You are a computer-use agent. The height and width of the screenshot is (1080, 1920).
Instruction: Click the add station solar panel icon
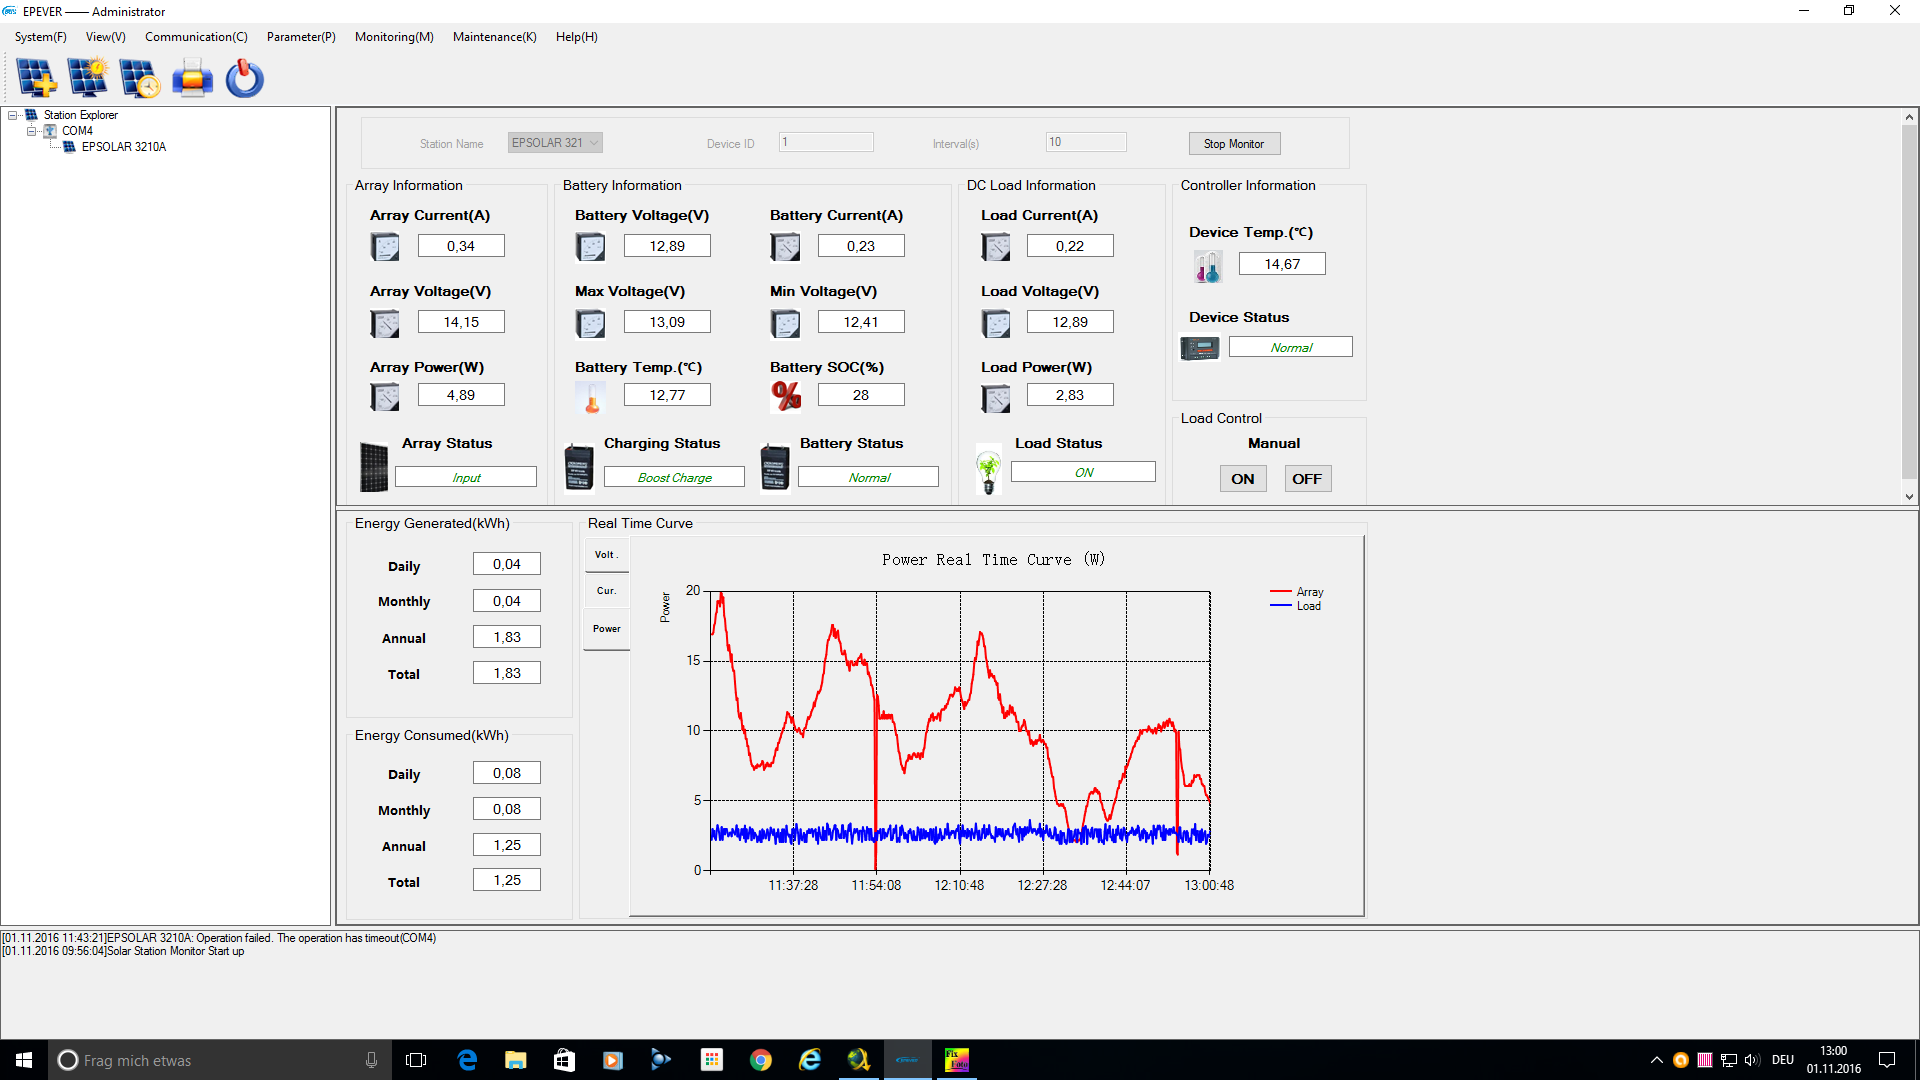(x=36, y=78)
